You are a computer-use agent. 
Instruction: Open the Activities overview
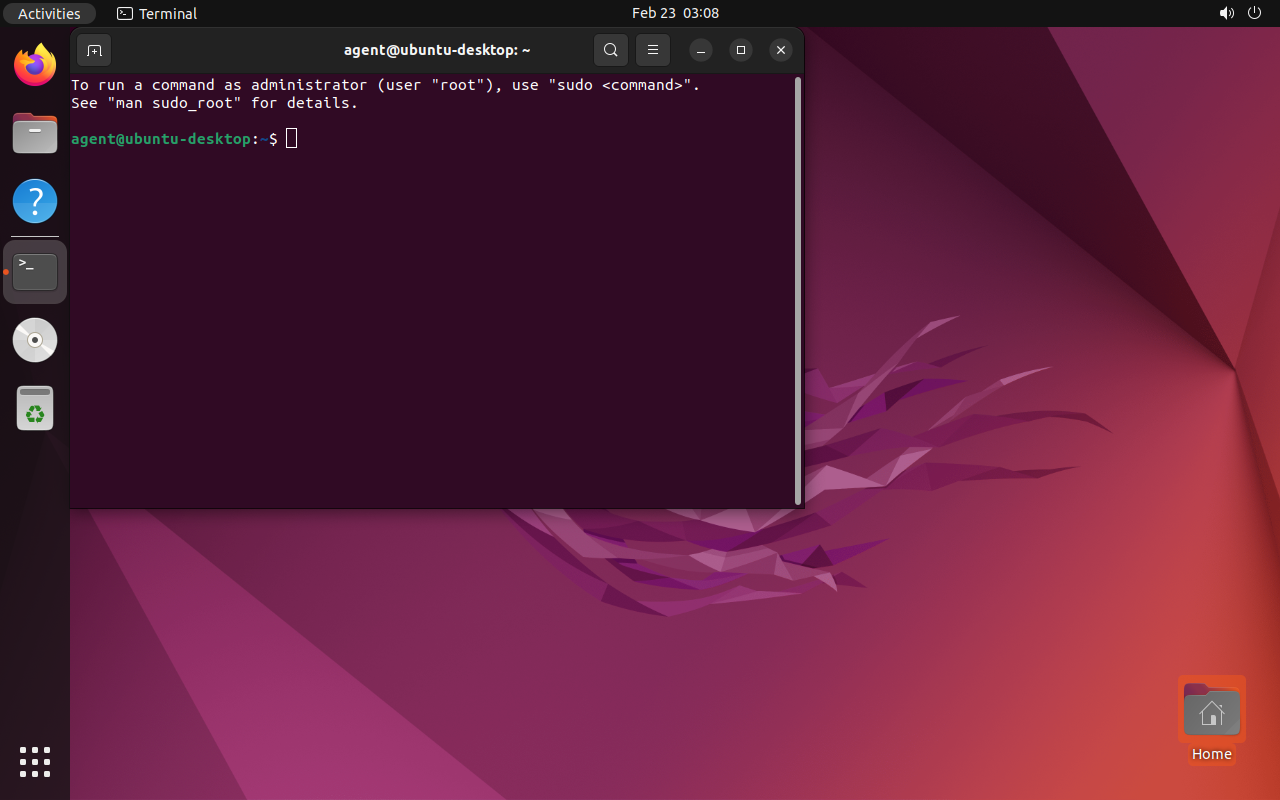49,13
